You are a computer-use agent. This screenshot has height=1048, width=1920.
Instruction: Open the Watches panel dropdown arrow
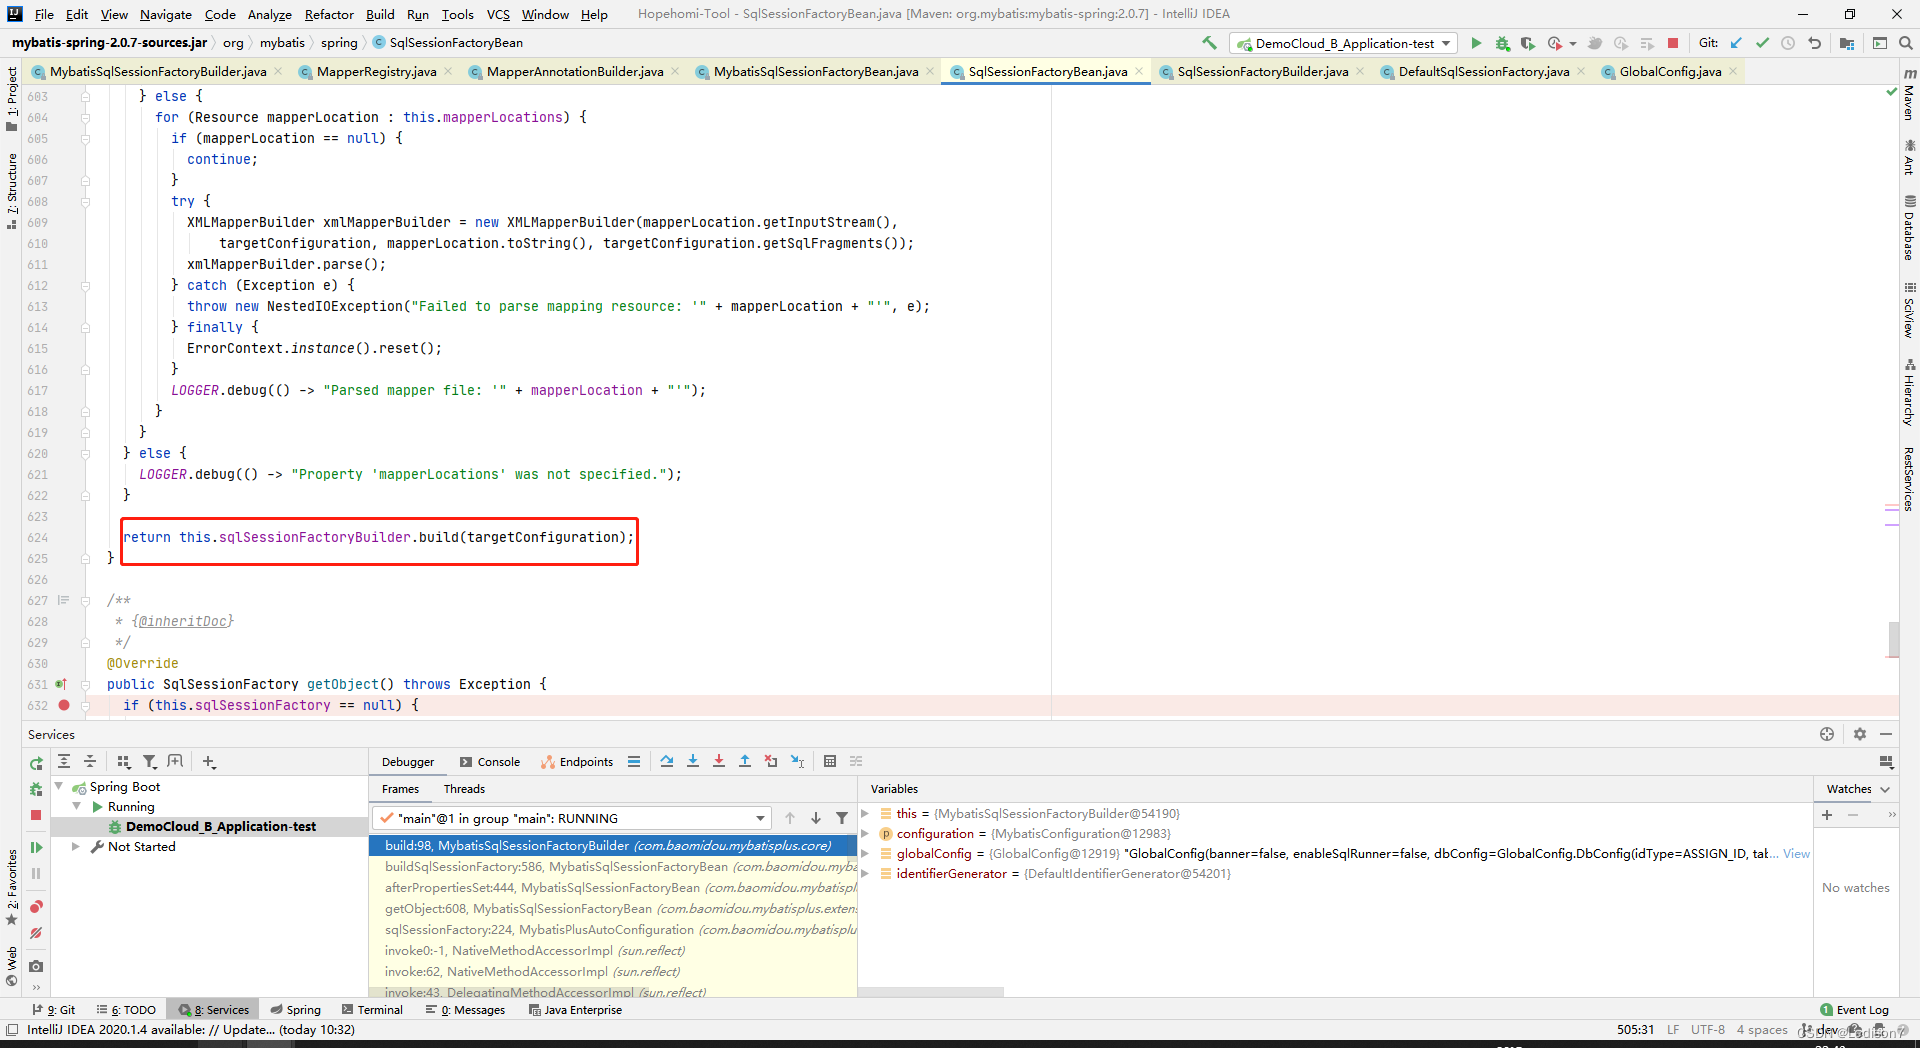[x=1885, y=789]
